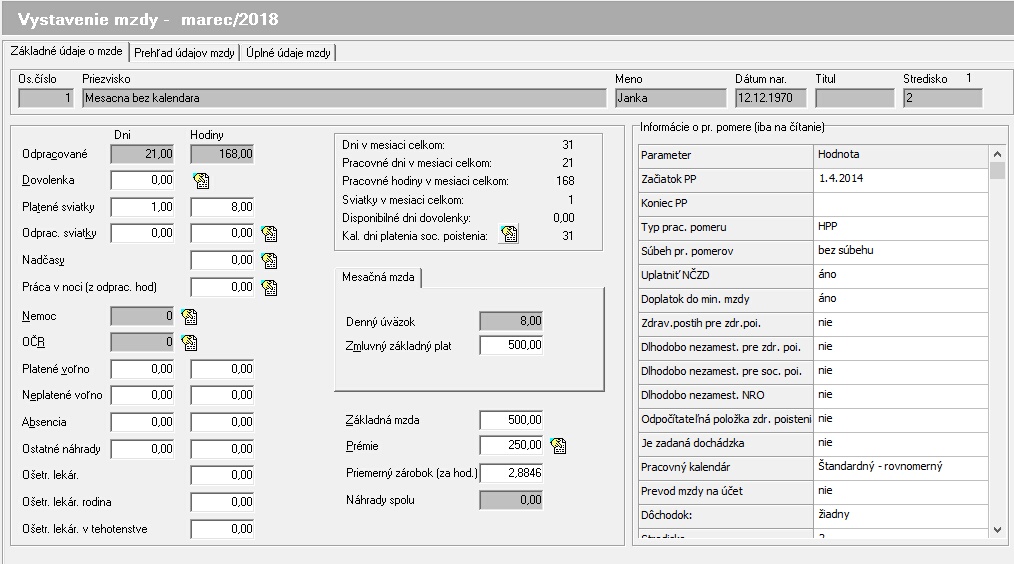
Task: Select the Uplatniť NČZD row label
Action: [x=726, y=275]
